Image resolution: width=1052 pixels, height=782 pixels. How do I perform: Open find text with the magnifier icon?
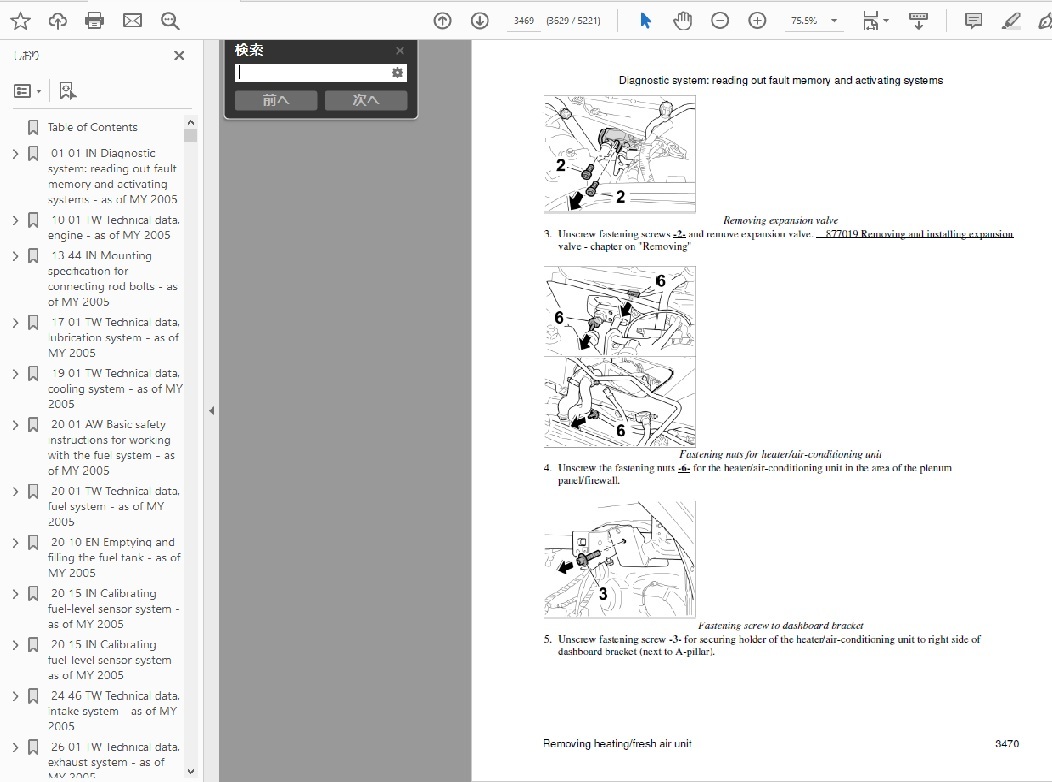[170, 21]
